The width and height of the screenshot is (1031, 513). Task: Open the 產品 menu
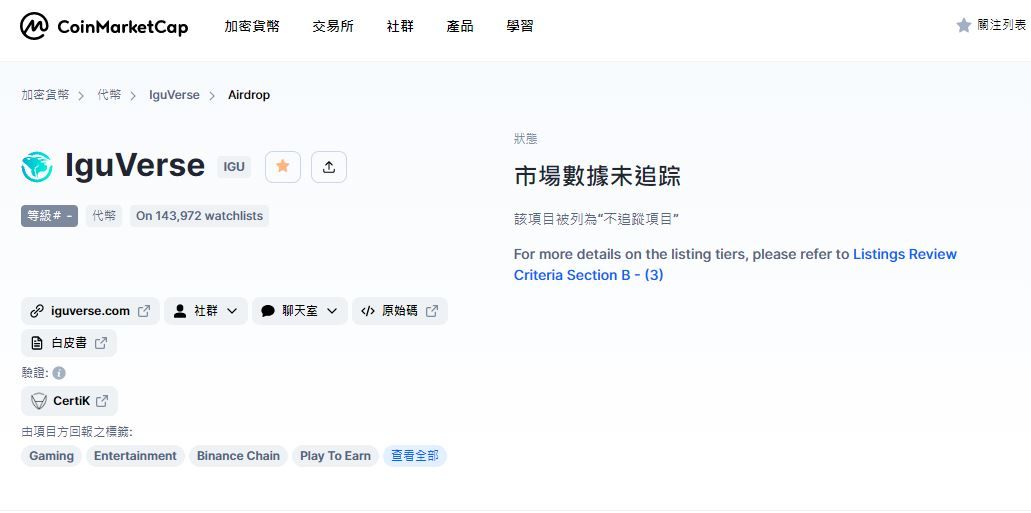[460, 26]
